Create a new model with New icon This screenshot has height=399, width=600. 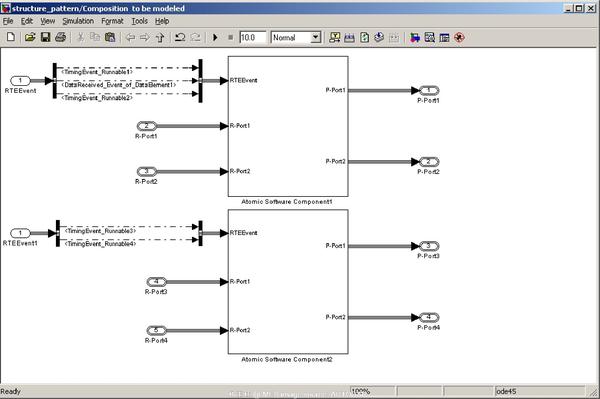tap(11, 37)
